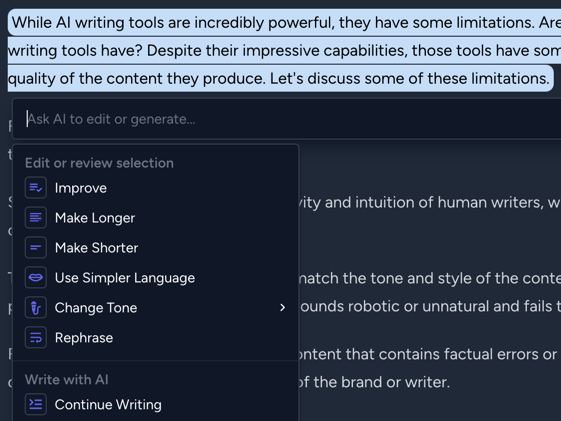Click the Continue Writing indent icon
Viewport: 561px width, 421px height.
click(x=36, y=404)
